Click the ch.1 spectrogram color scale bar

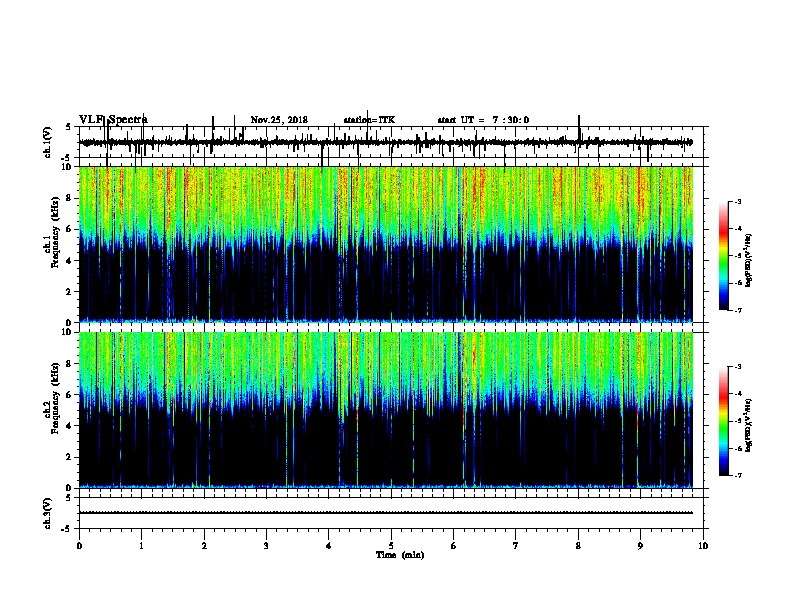tap(724, 256)
